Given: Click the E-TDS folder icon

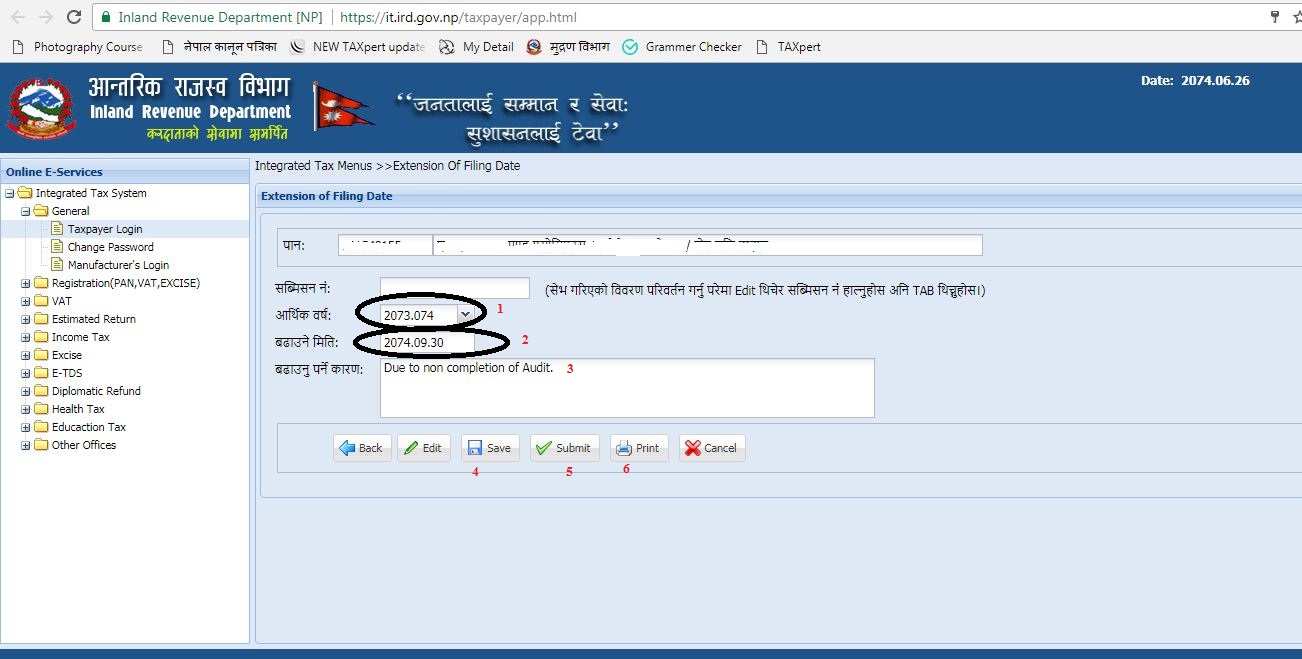Looking at the screenshot, I should point(41,373).
